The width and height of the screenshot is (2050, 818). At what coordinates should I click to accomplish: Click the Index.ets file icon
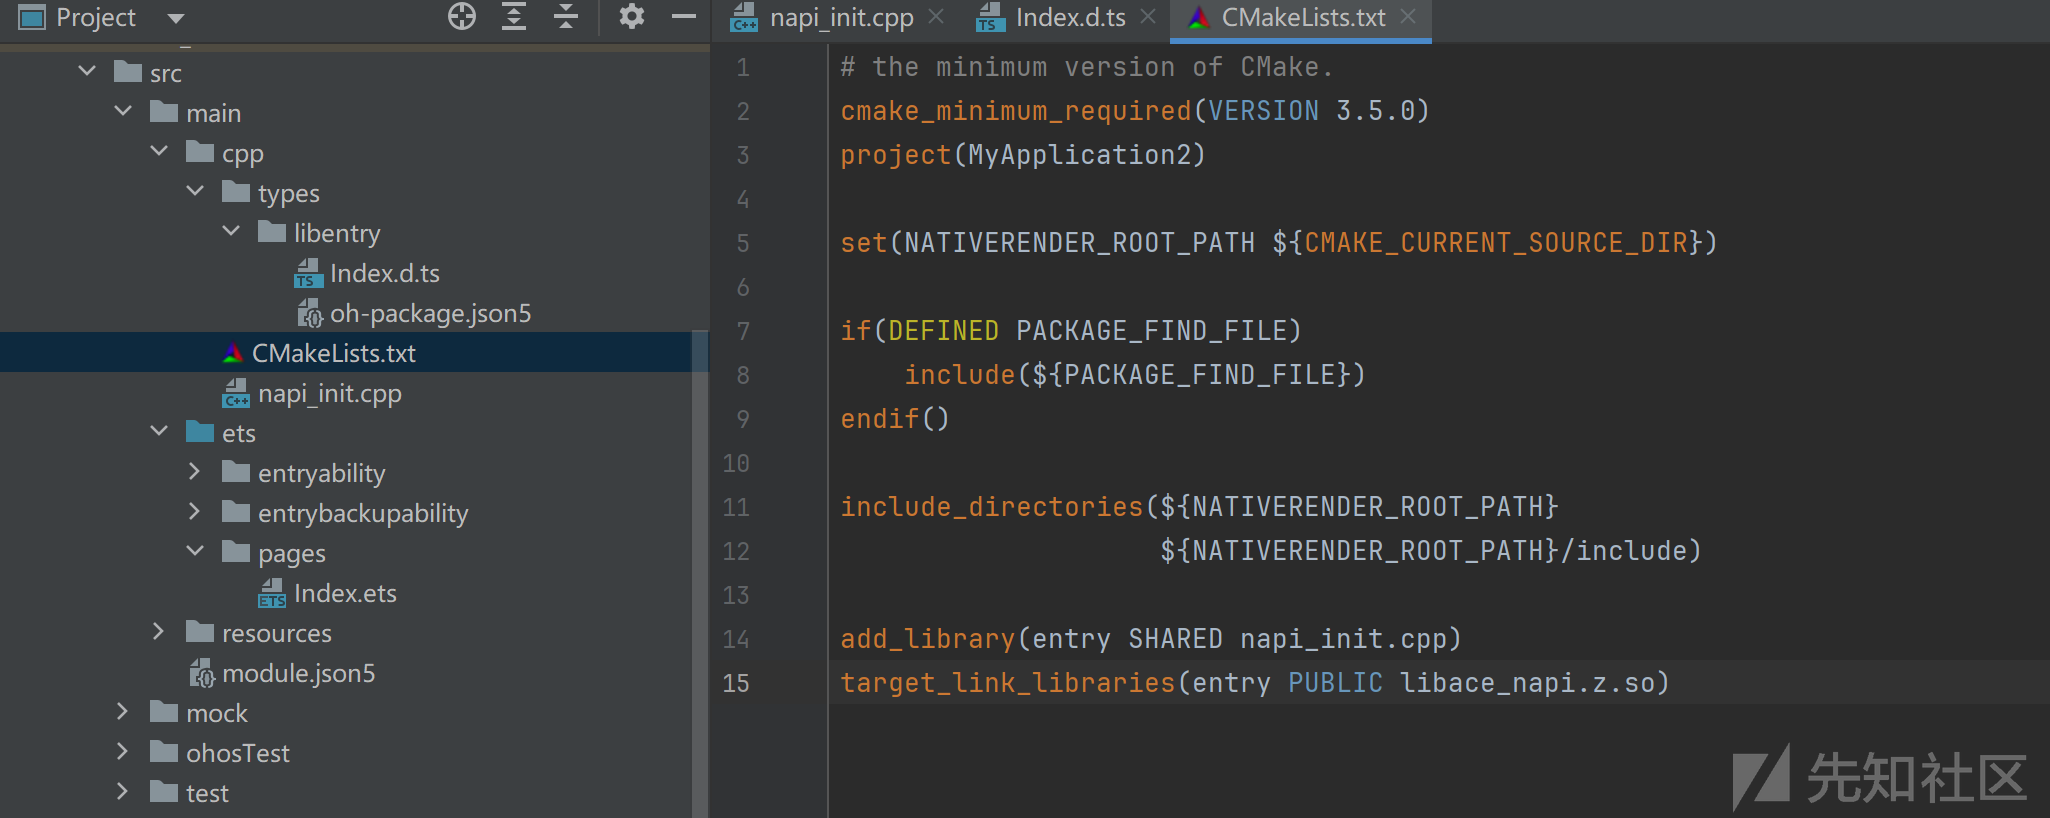coord(272,593)
